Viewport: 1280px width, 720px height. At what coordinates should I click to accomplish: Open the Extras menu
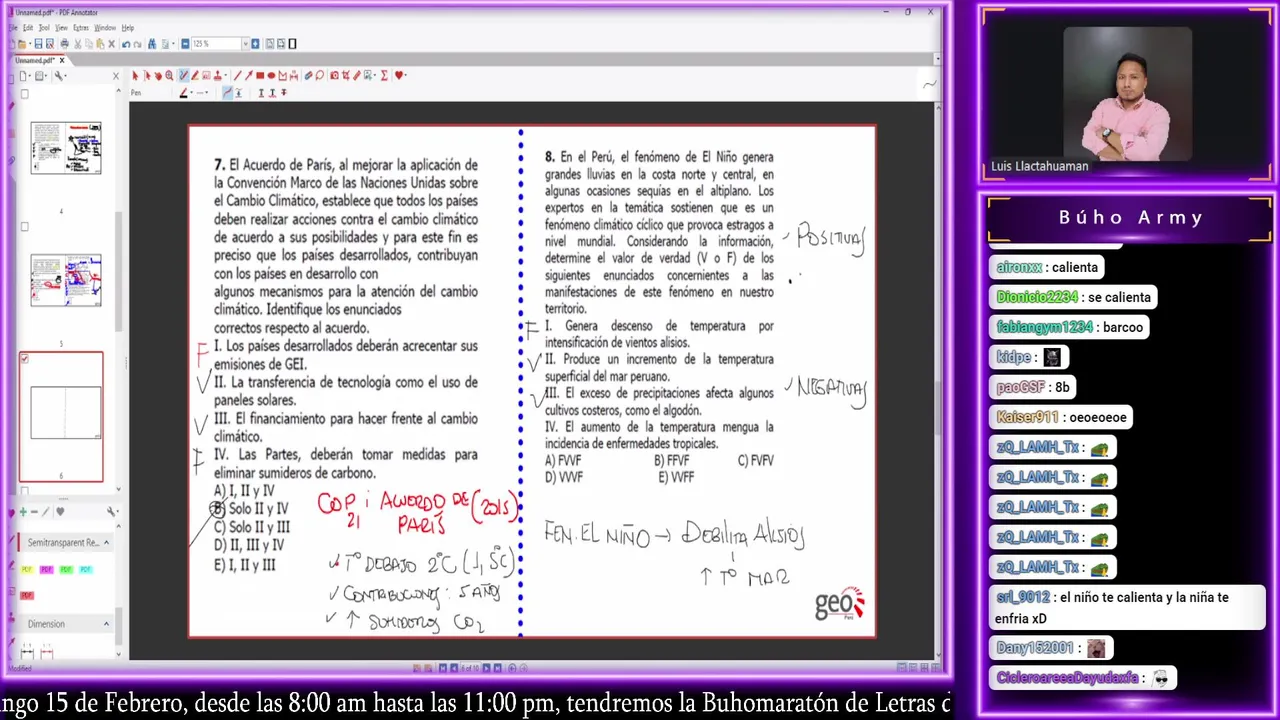tap(81, 28)
